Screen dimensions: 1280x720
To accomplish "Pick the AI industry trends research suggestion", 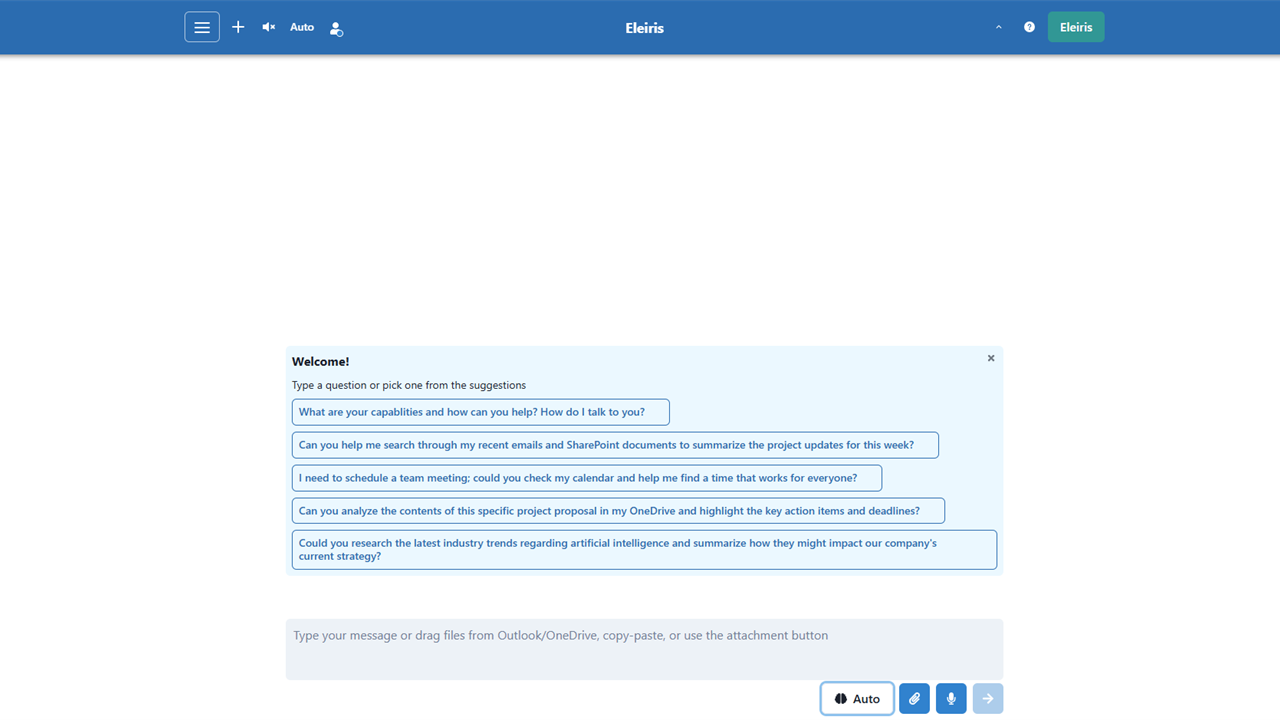I will coord(644,550).
